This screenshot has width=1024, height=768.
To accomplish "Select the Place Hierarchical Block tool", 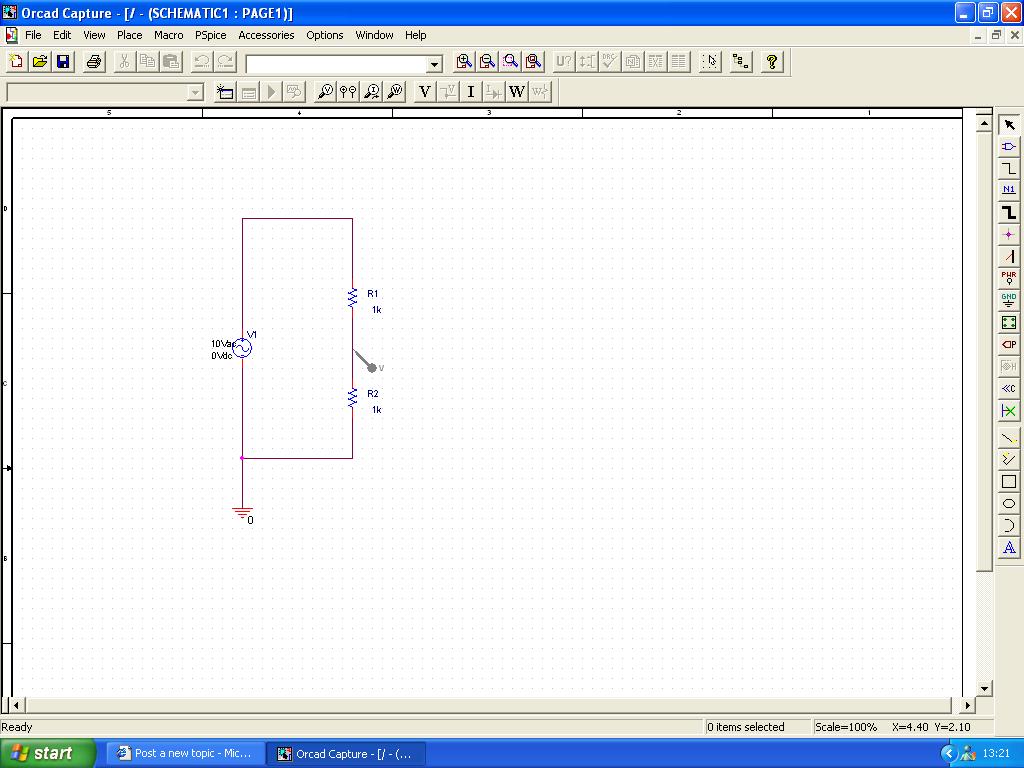I will click(x=1009, y=323).
